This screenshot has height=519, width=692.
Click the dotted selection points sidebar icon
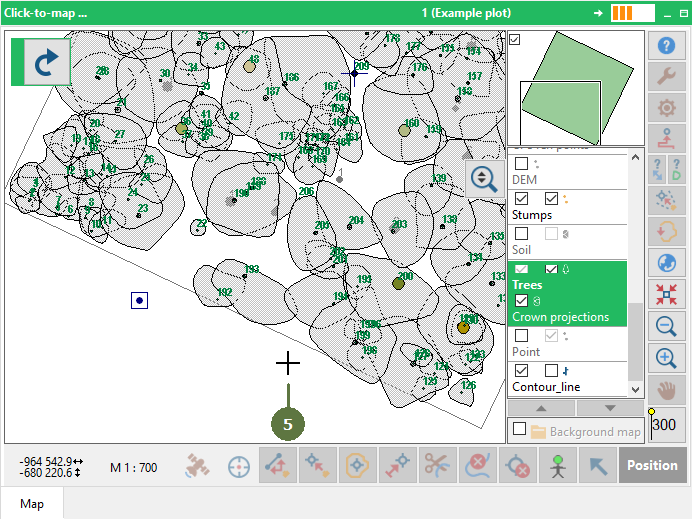coord(666,201)
